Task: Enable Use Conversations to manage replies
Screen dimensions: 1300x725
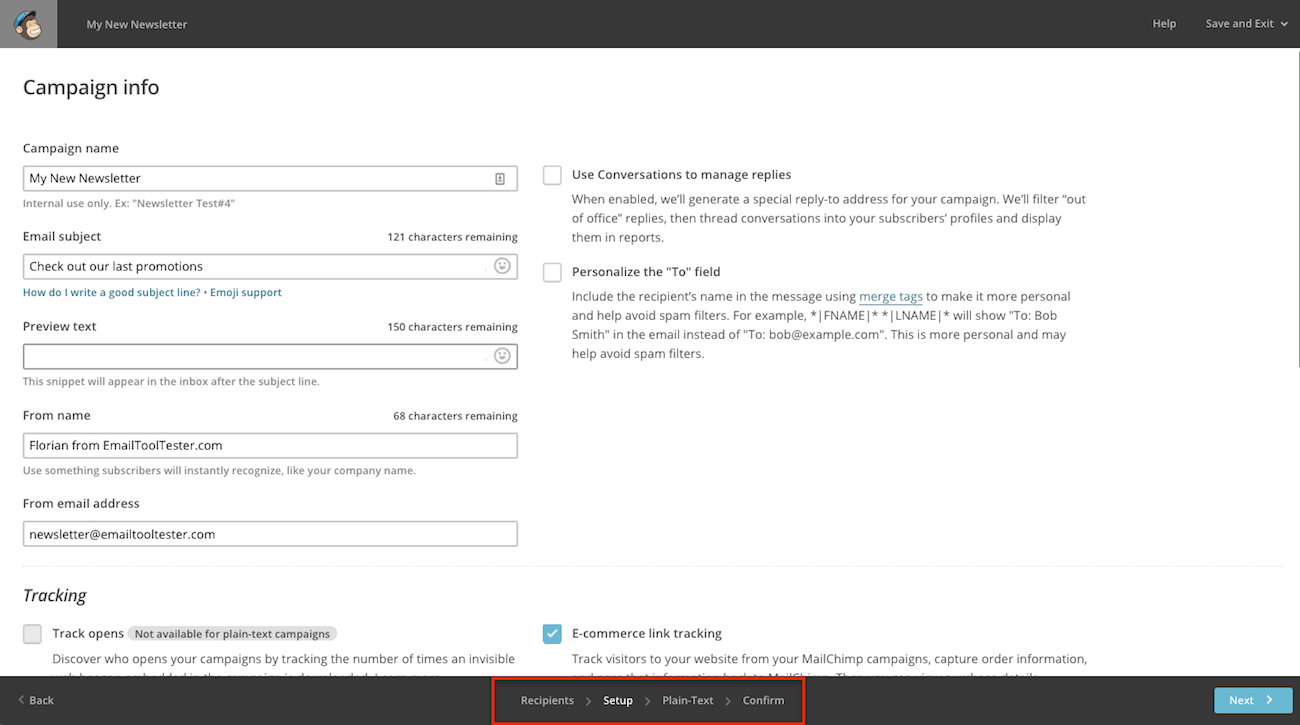Action: point(552,175)
